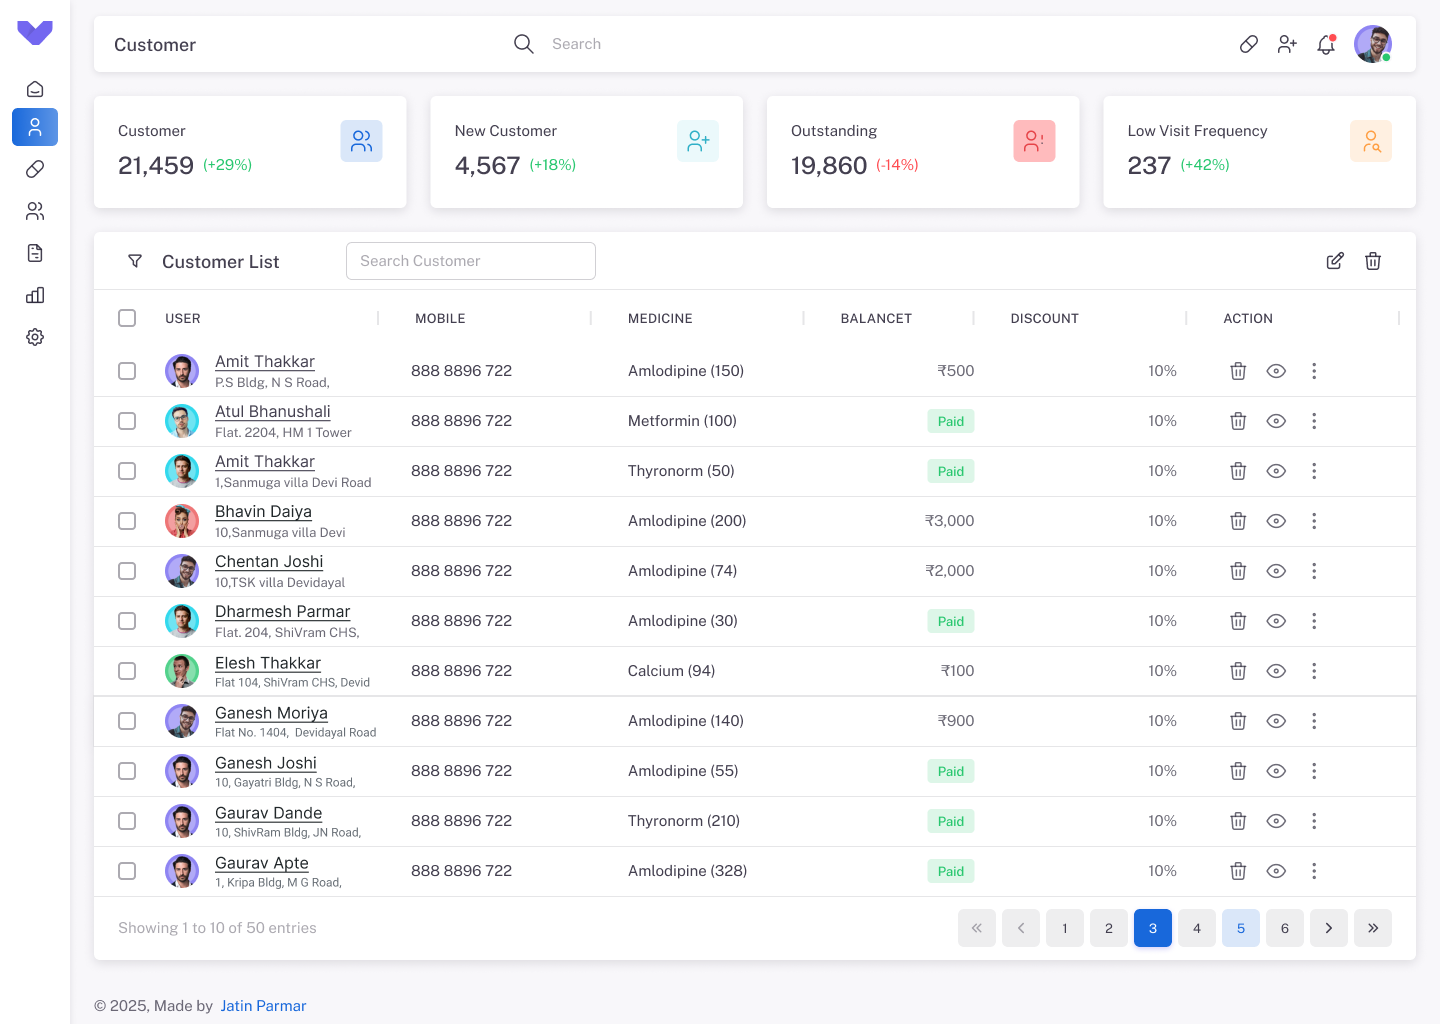
Task: Open the Jatin Parmar footer link
Action: click(263, 1006)
